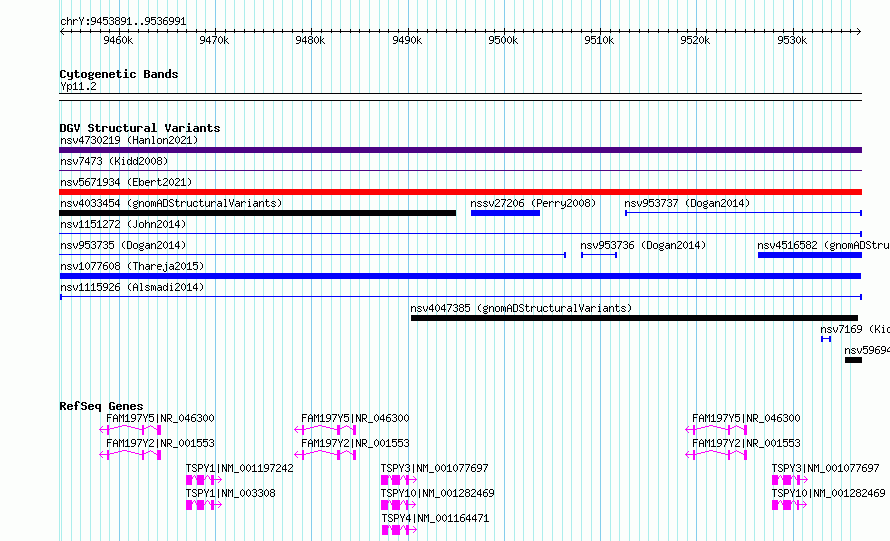Click the small black nsv59694 variant block
Image resolution: width=890 pixels, height=541 pixels.
point(853,360)
